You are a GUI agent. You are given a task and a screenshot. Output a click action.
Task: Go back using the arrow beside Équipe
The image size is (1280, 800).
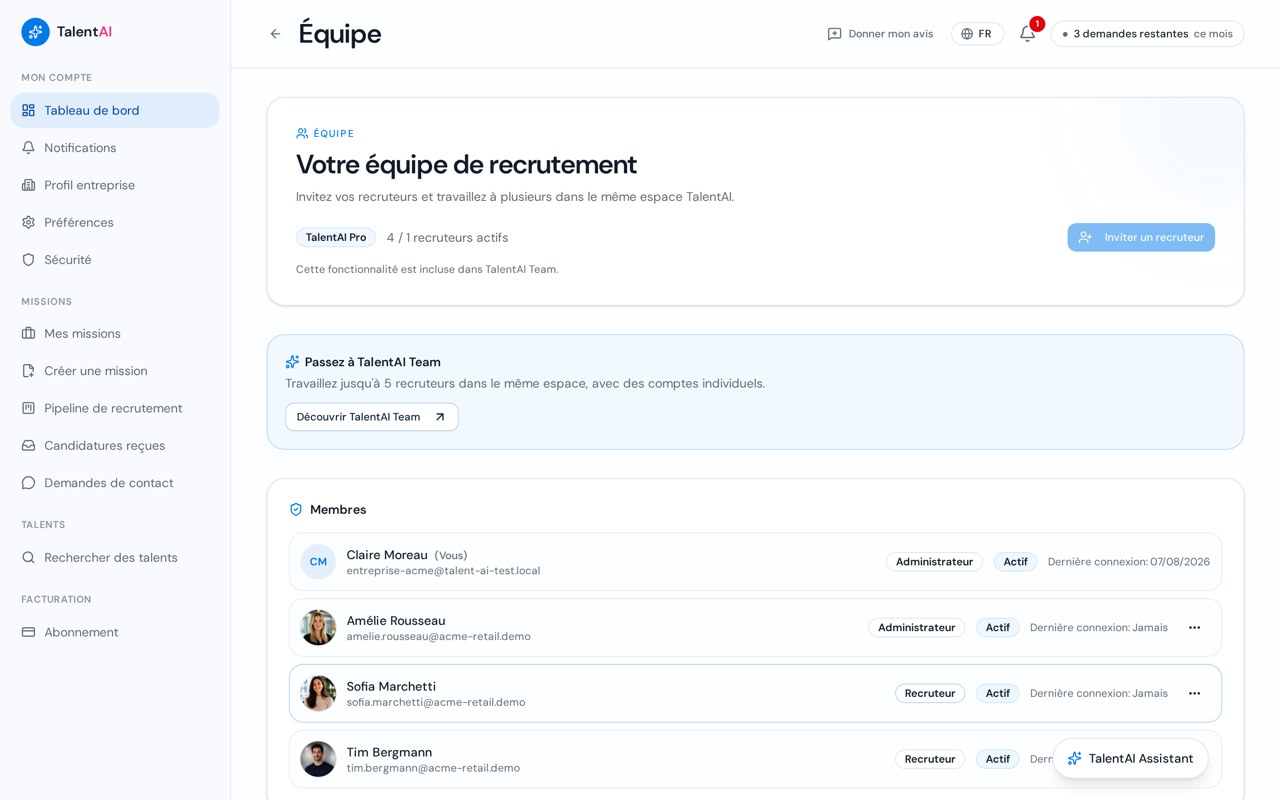(x=275, y=34)
